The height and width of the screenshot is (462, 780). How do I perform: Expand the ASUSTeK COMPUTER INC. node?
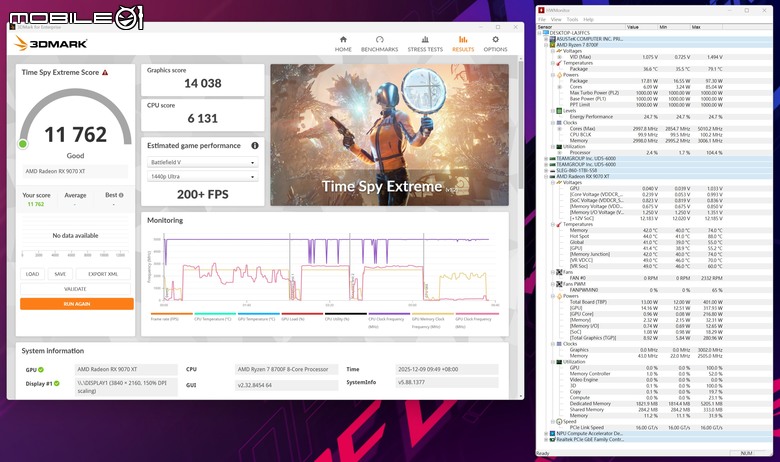click(x=546, y=39)
